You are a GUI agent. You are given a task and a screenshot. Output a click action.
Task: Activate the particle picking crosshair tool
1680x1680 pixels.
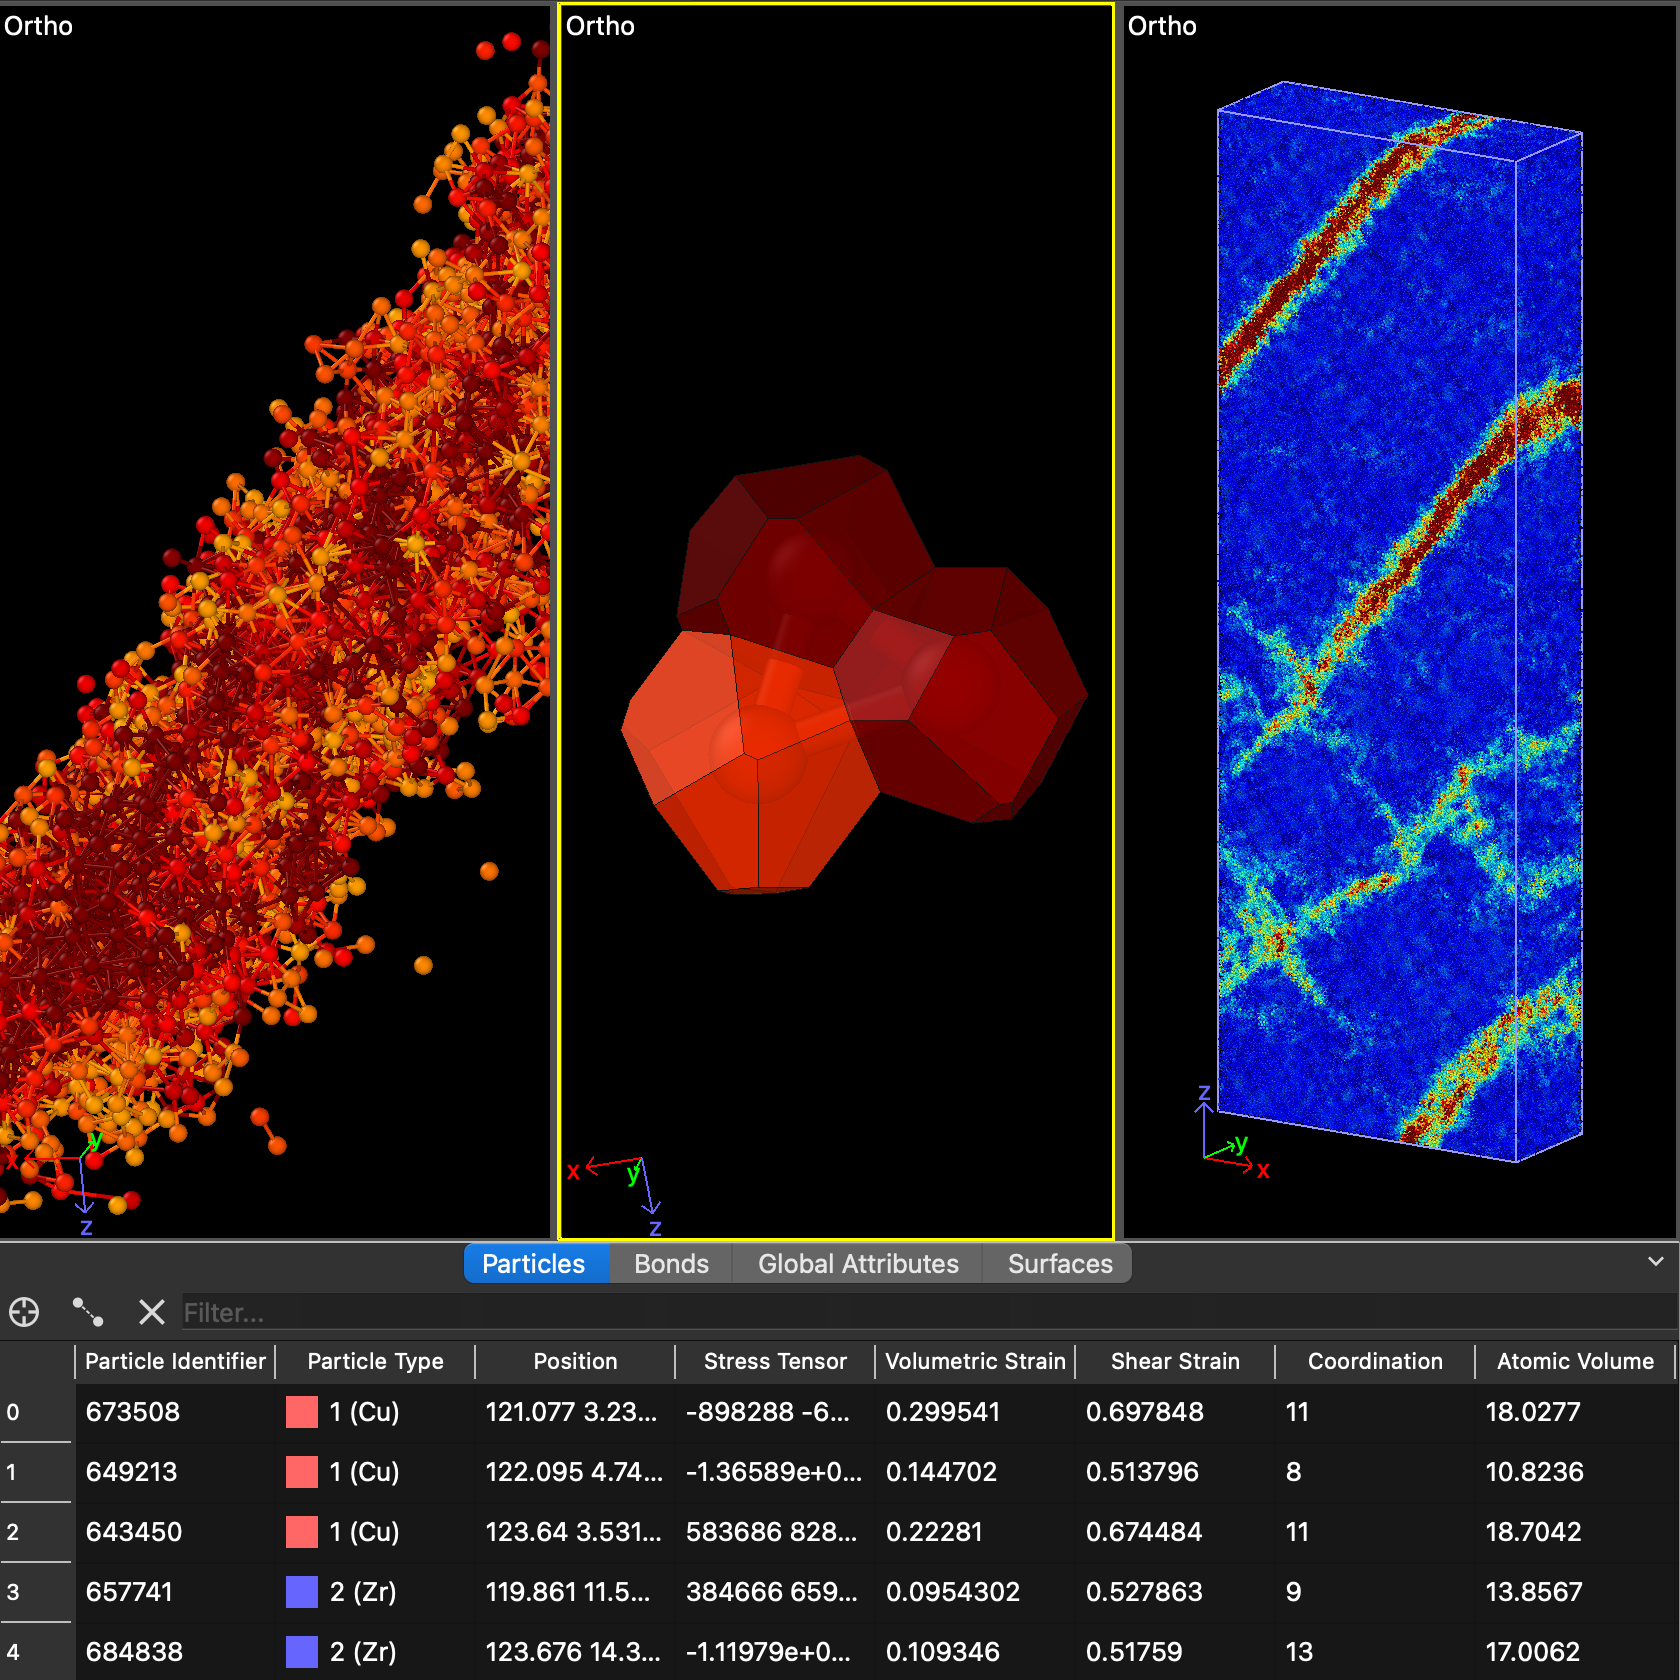(24, 1312)
